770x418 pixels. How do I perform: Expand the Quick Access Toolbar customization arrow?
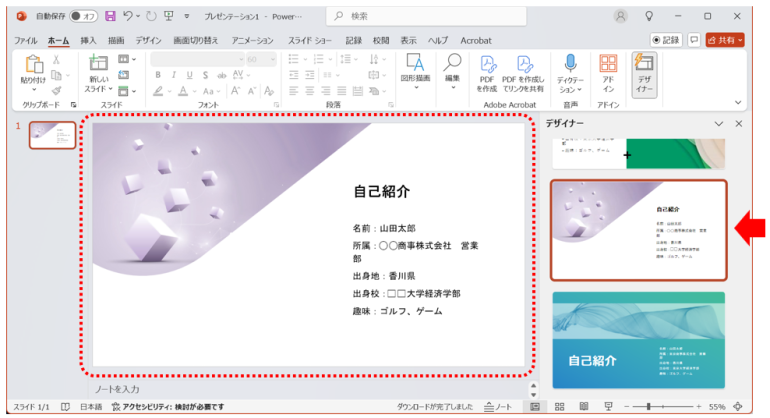click(187, 16)
